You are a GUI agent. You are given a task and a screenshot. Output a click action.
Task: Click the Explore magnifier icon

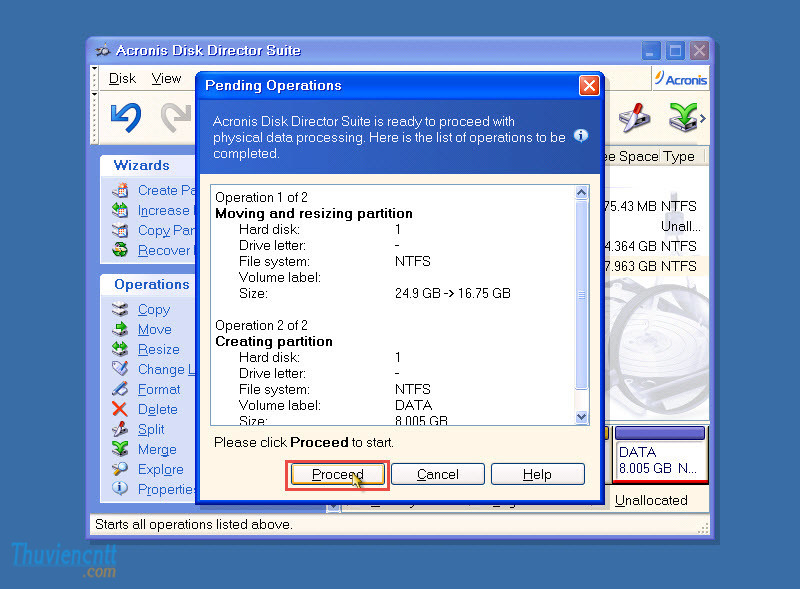pyautogui.click(x=120, y=469)
